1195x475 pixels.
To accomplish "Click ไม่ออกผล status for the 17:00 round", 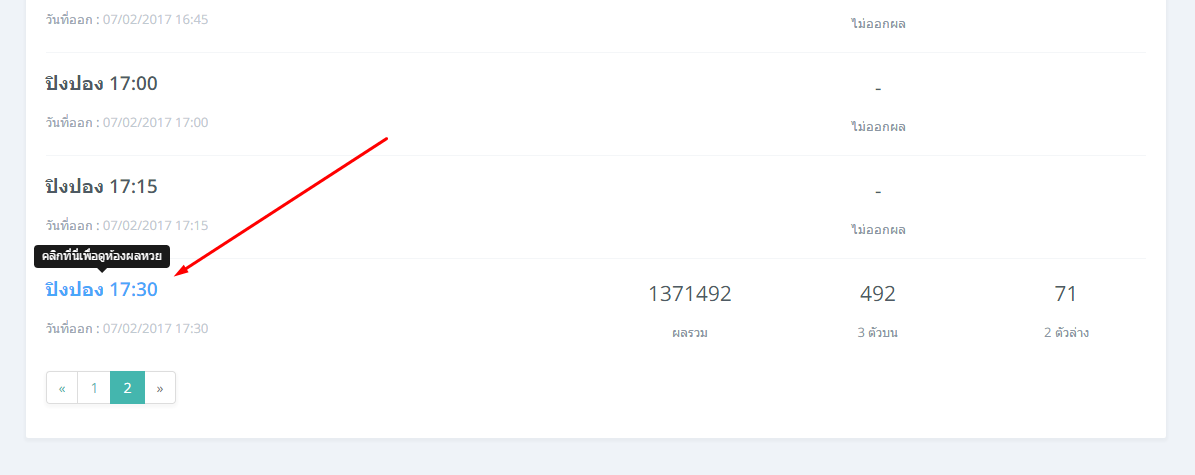I will click(x=878, y=127).
